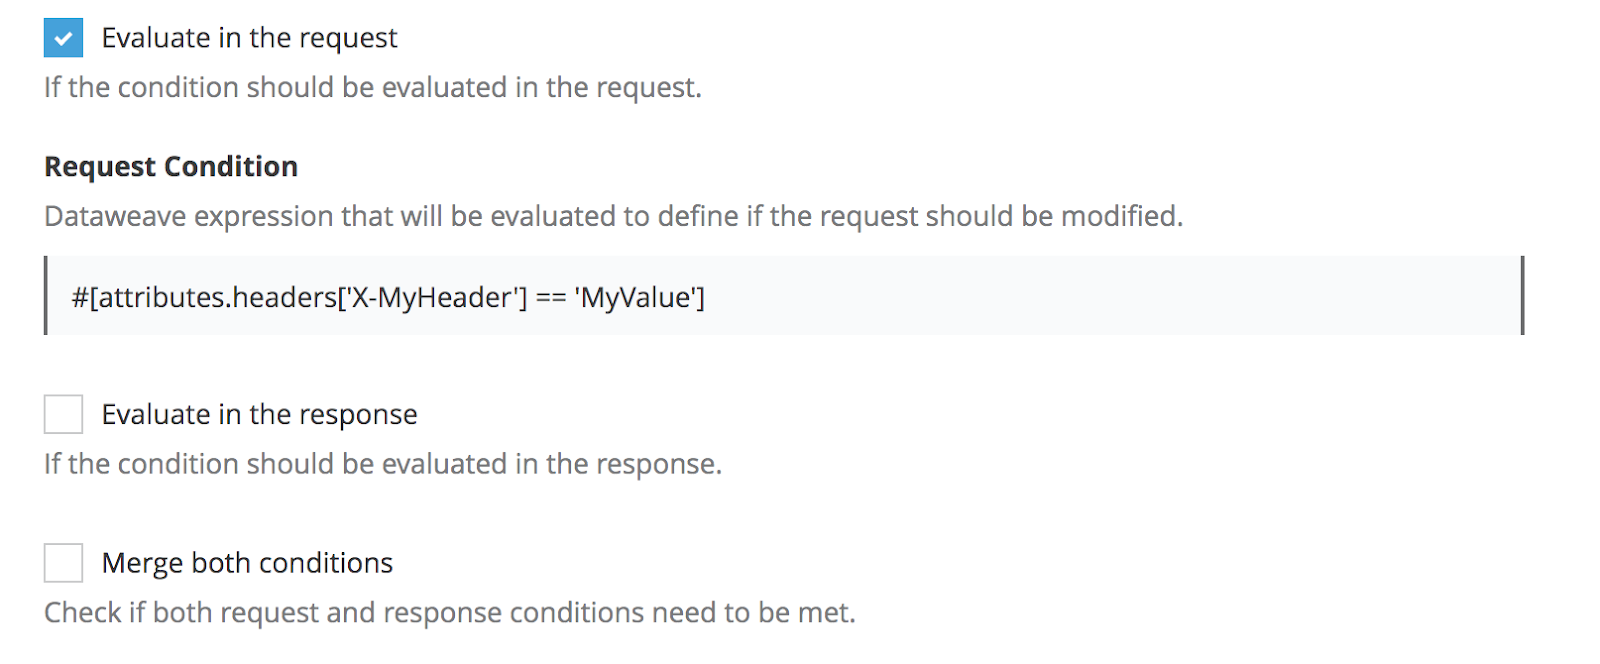
Task: Enable the Evaluate in the response checkbox
Action: coord(62,414)
